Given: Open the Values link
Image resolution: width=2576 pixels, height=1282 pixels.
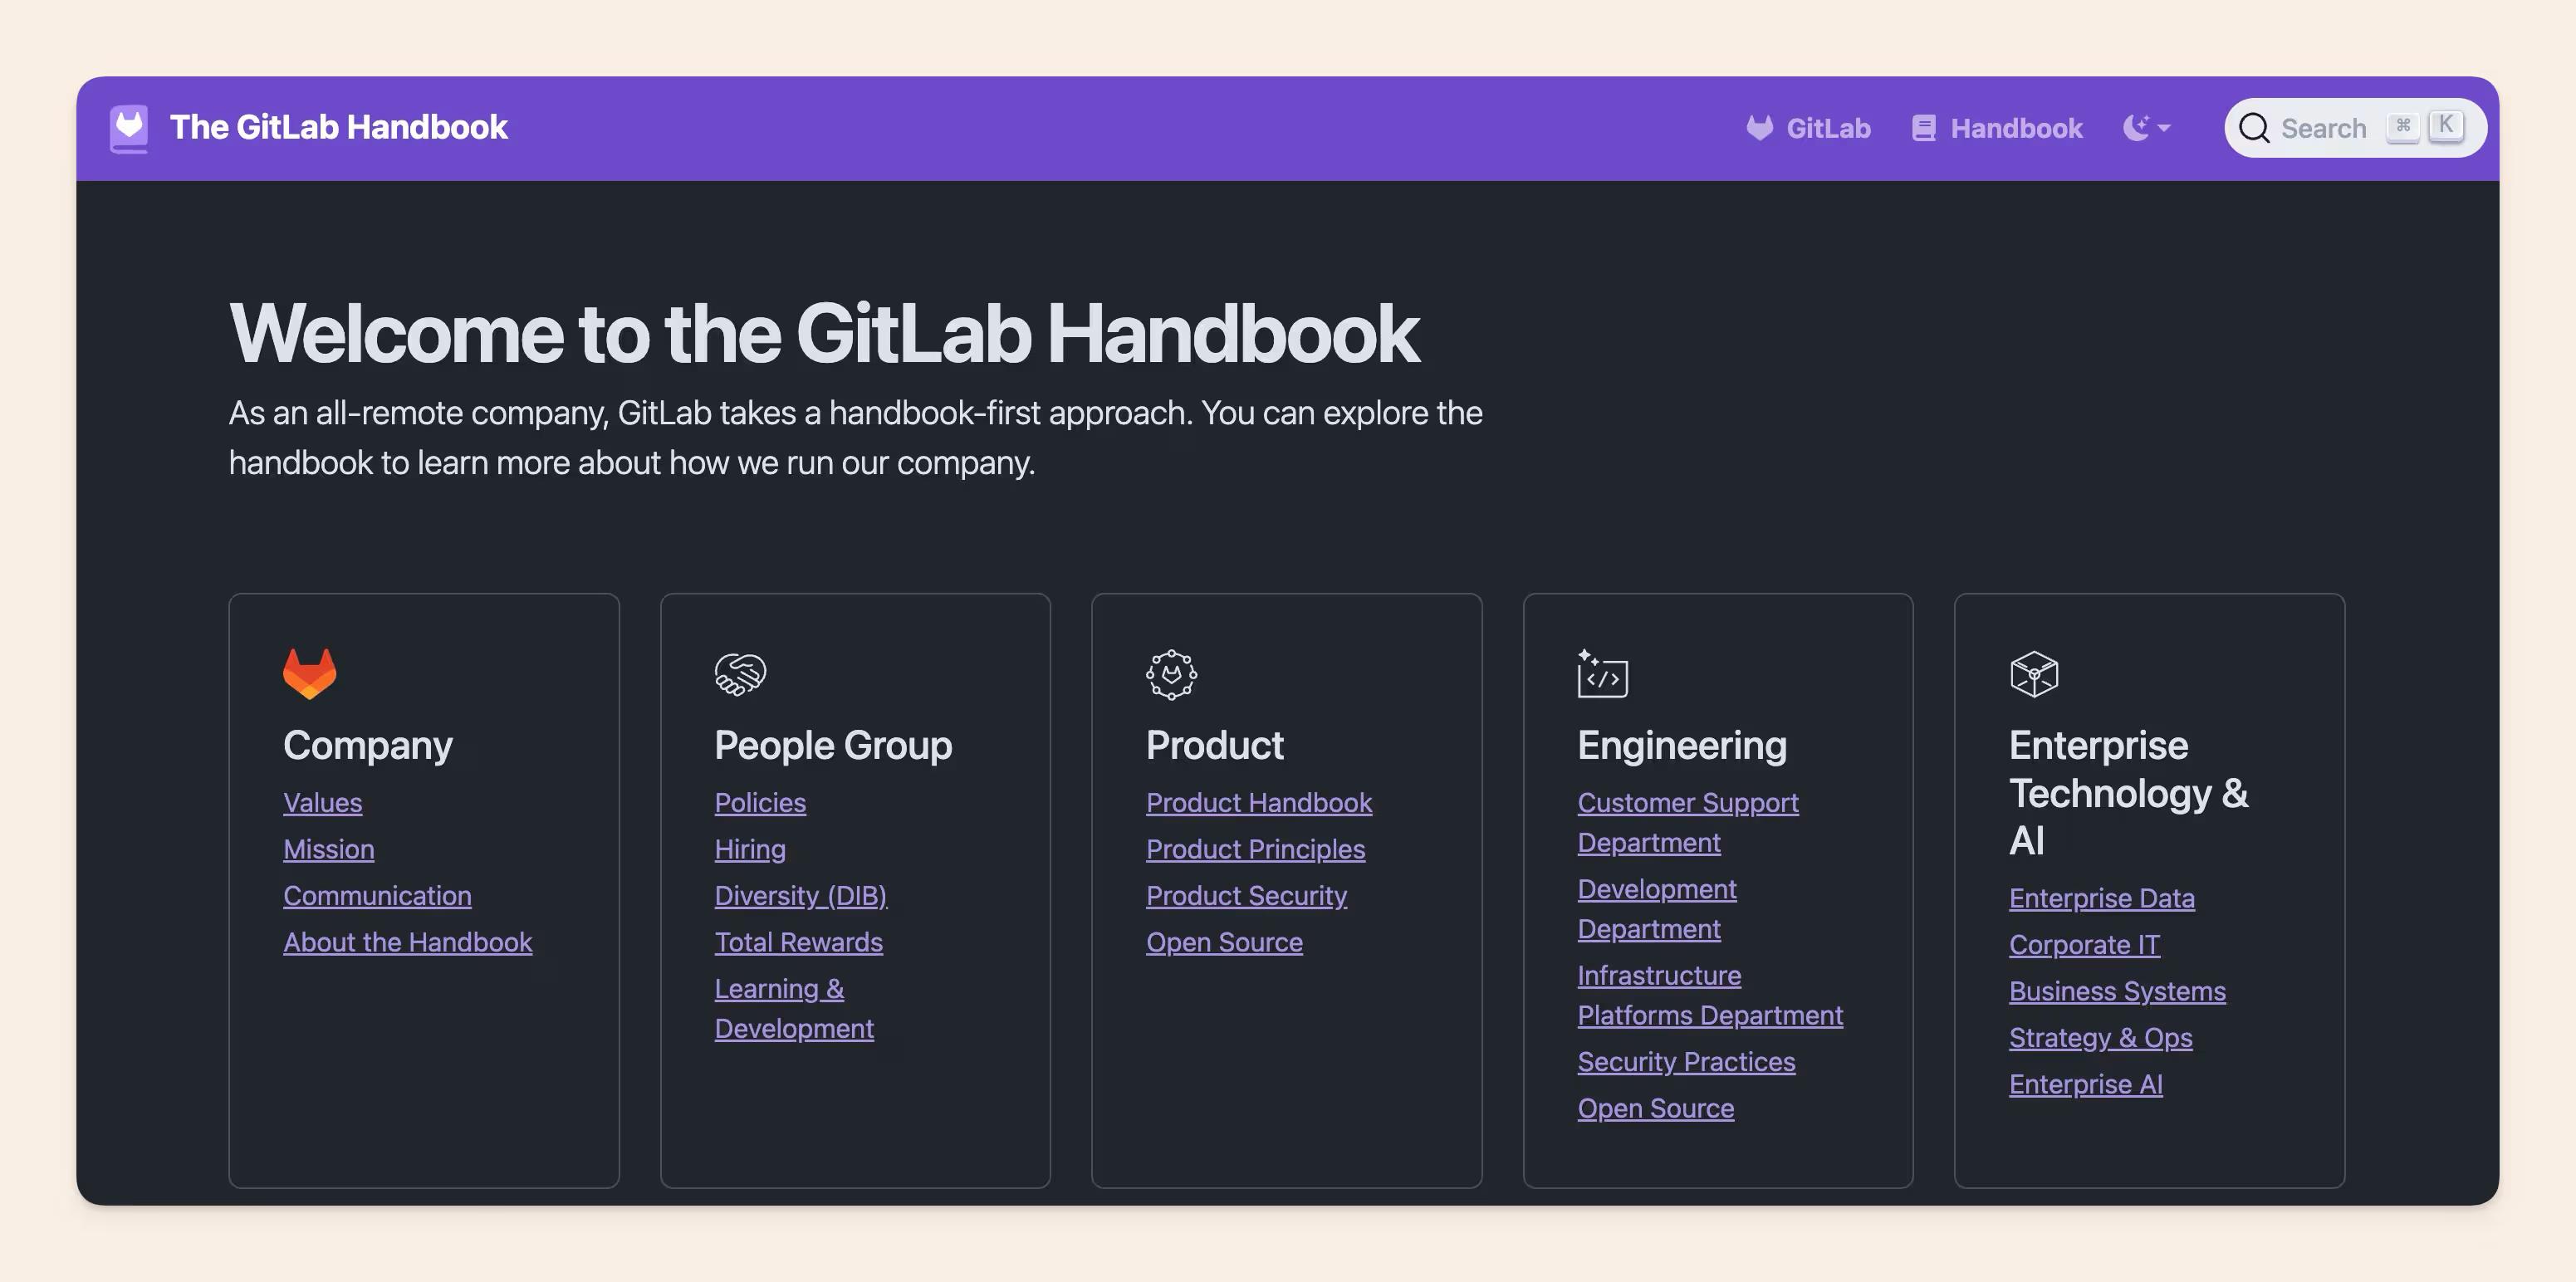Looking at the screenshot, I should [323, 803].
